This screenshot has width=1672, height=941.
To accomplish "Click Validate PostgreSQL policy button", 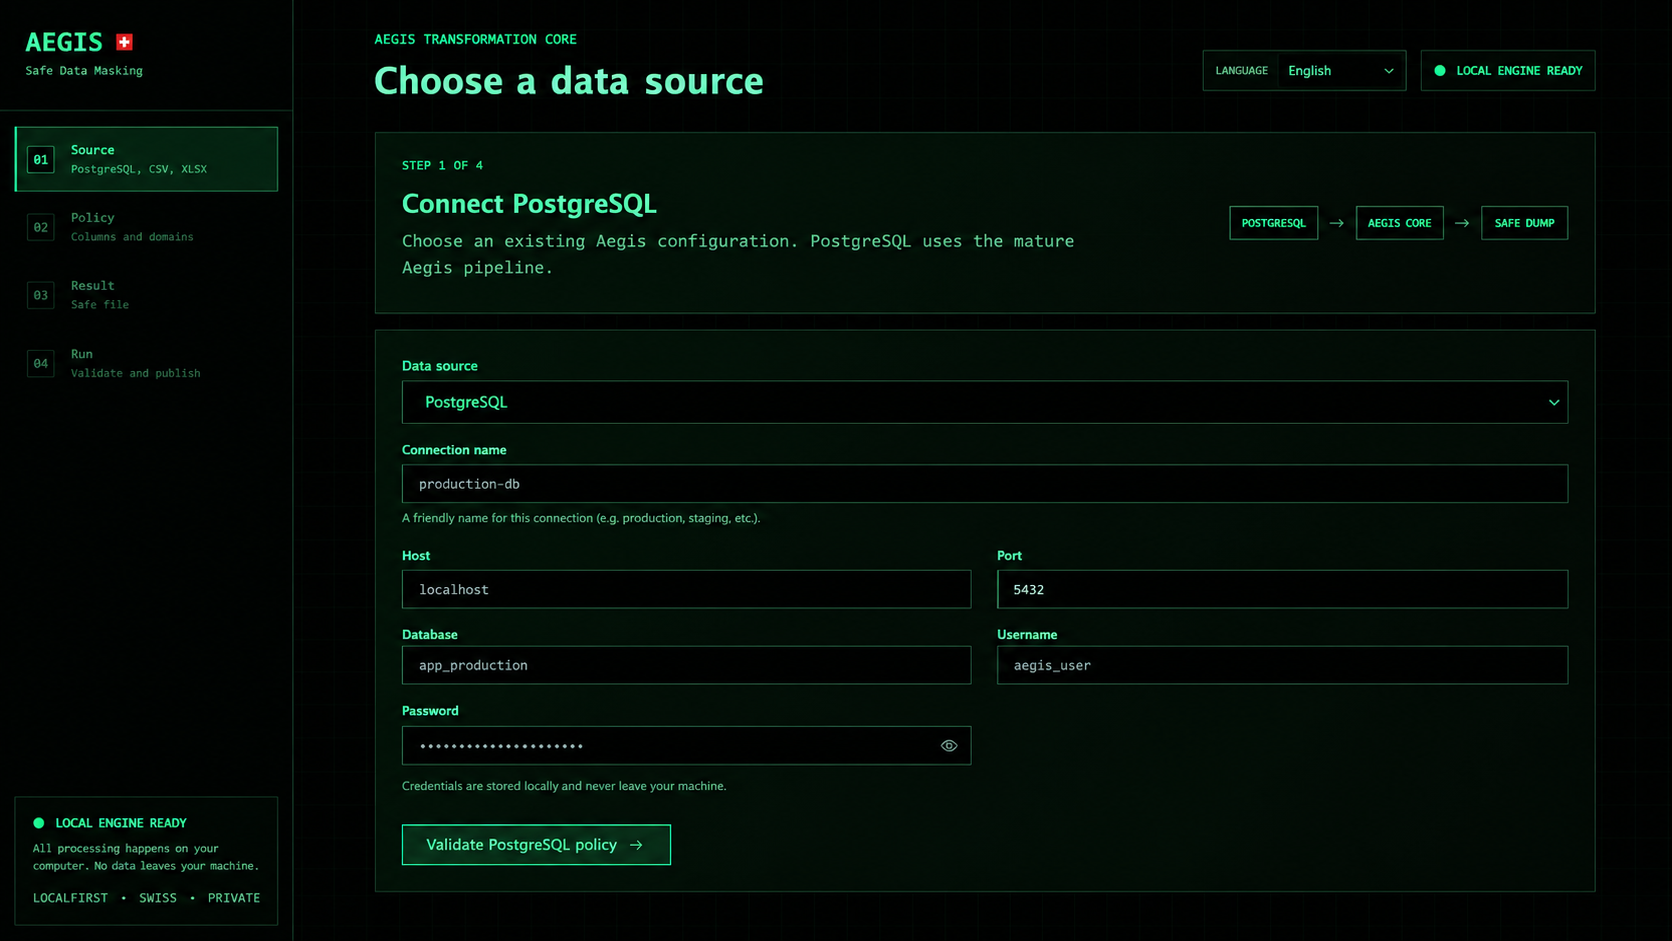I will pyautogui.click(x=536, y=845).
